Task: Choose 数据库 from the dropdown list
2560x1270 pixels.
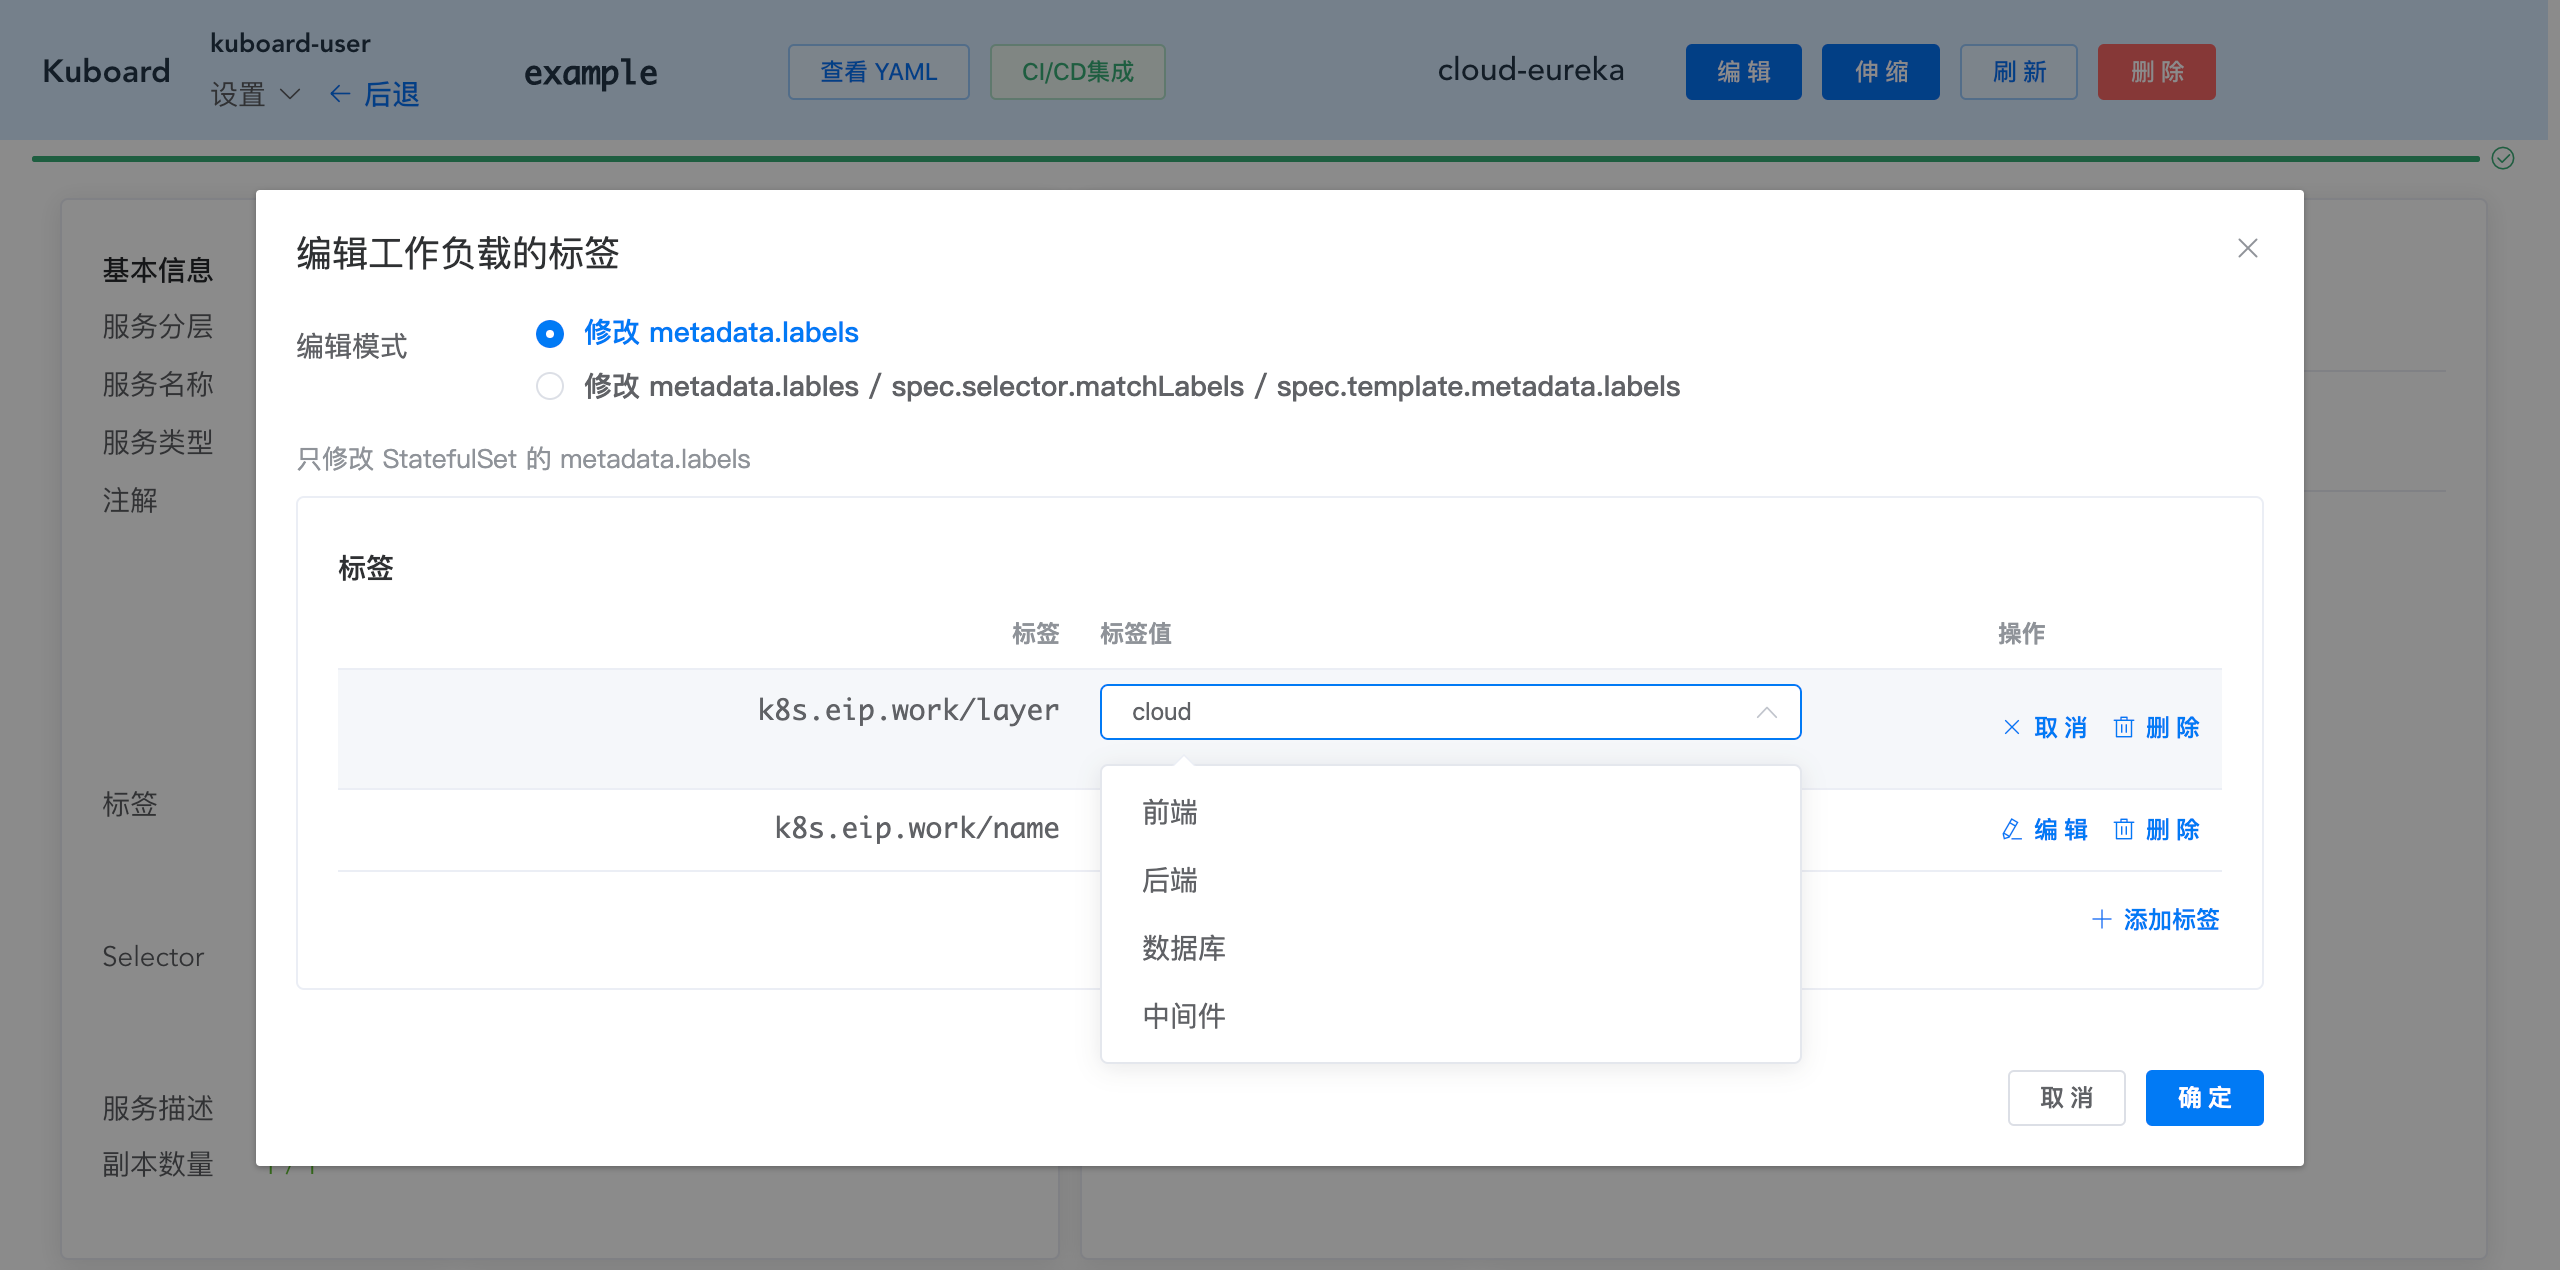Action: click(x=1450, y=948)
